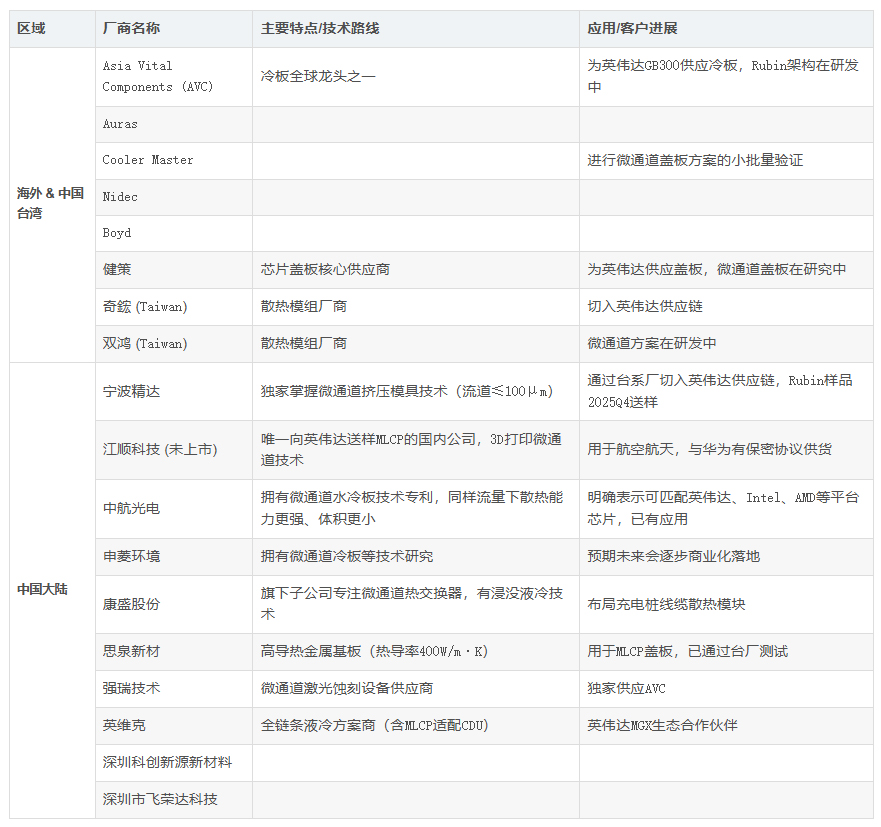Click the 江顺科技 (未上市) cell
Viewport: 881px width, 827px height.
pos(160,450)
